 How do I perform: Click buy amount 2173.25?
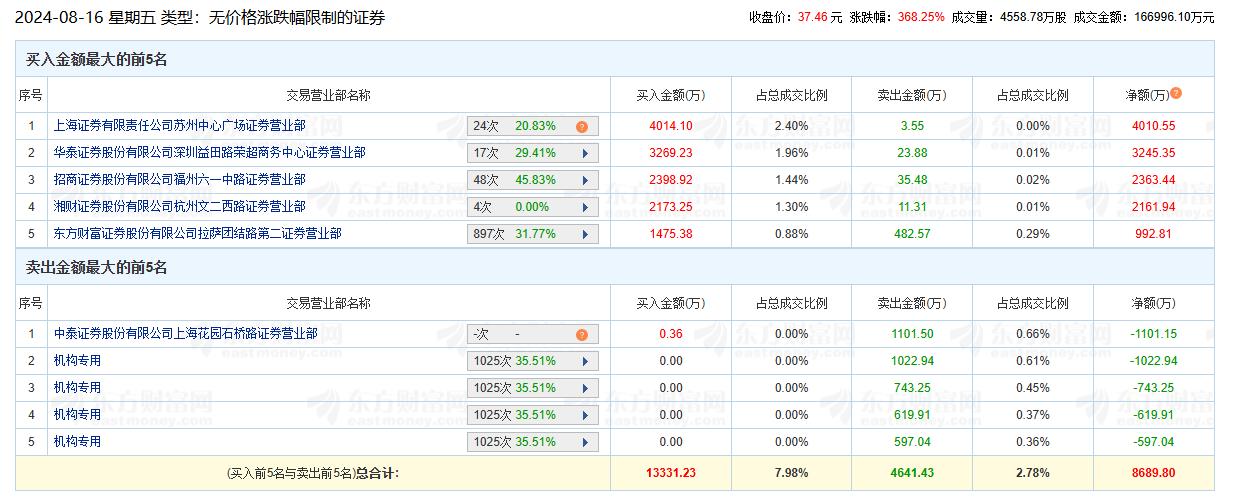point(671,207)
